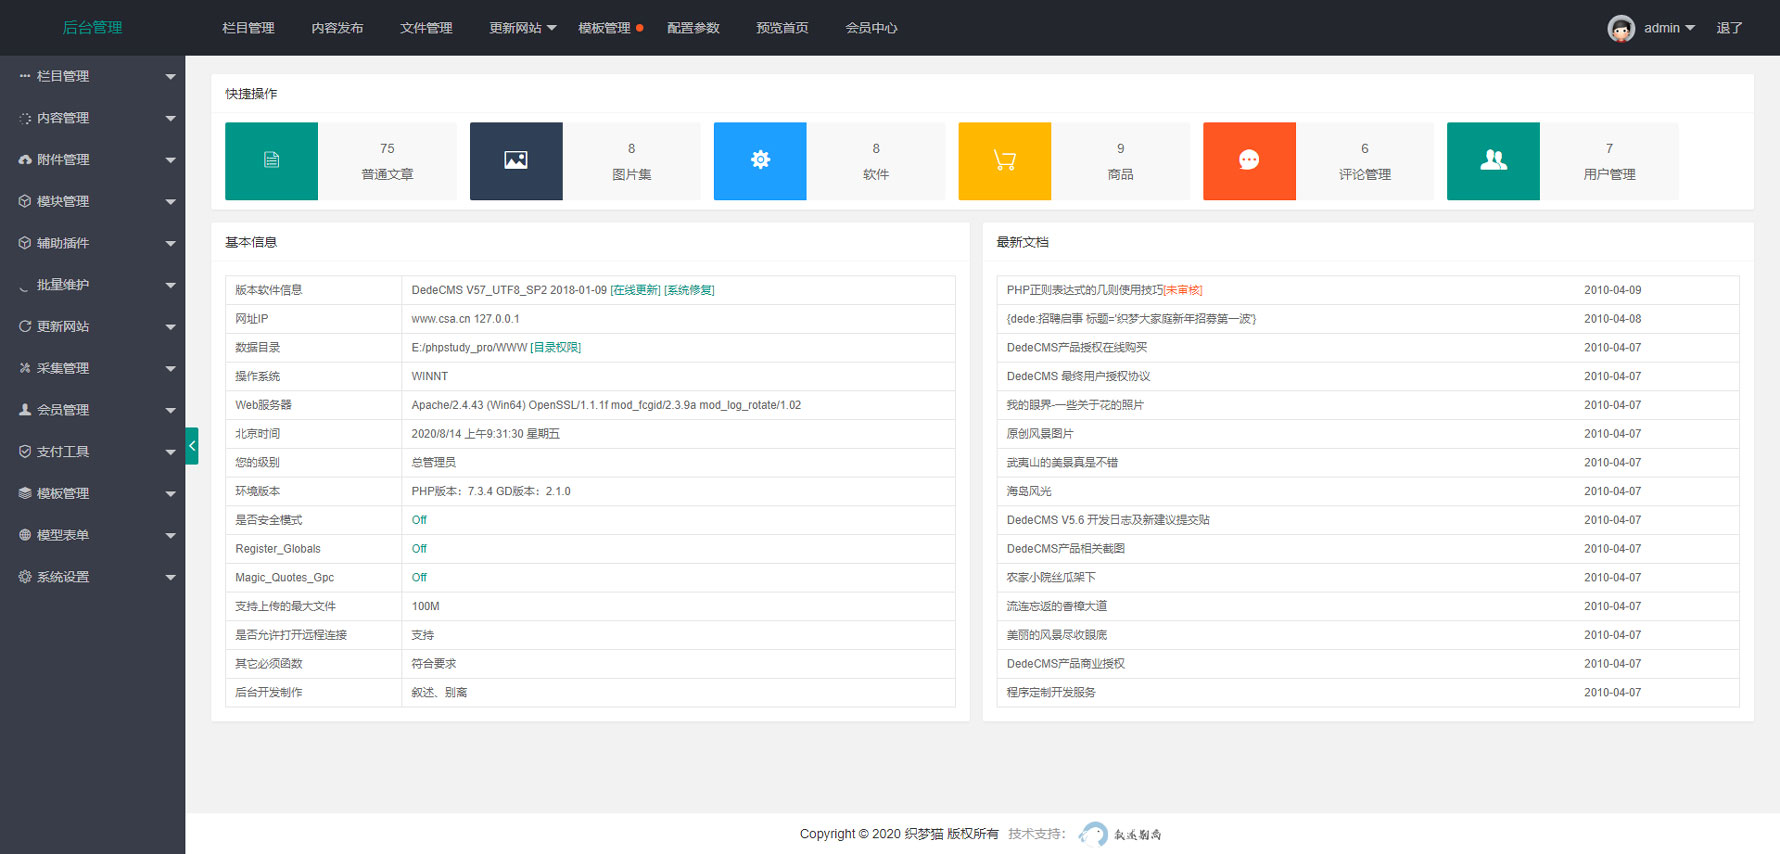Click the 2010-04-09 date cell

point(1612,290)
